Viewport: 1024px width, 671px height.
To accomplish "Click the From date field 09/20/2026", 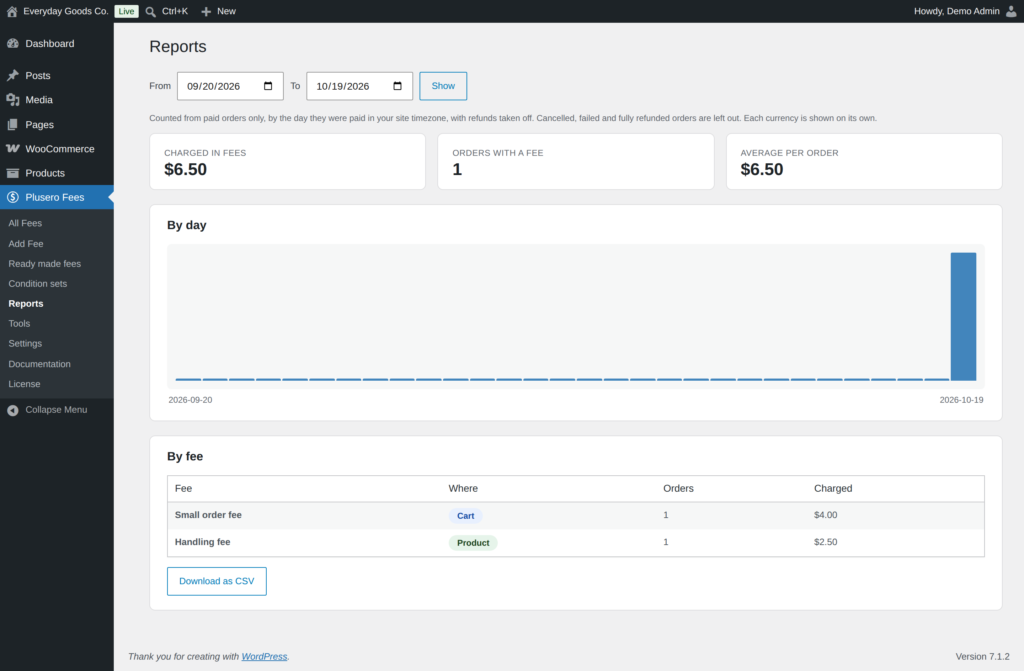I will tap(230, 86).
